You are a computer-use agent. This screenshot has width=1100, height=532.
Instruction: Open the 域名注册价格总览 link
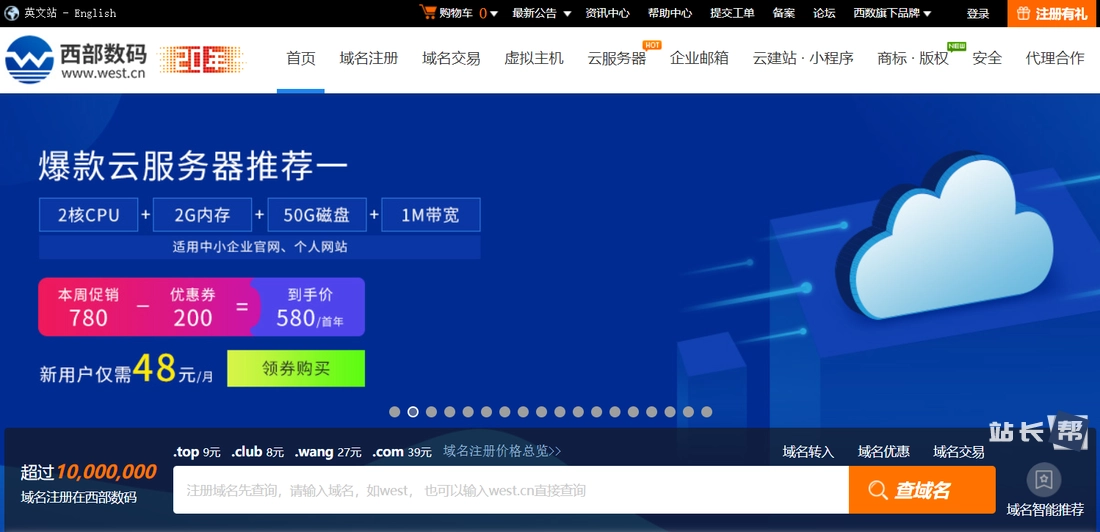pyautogui.click(x=502, y=451)
